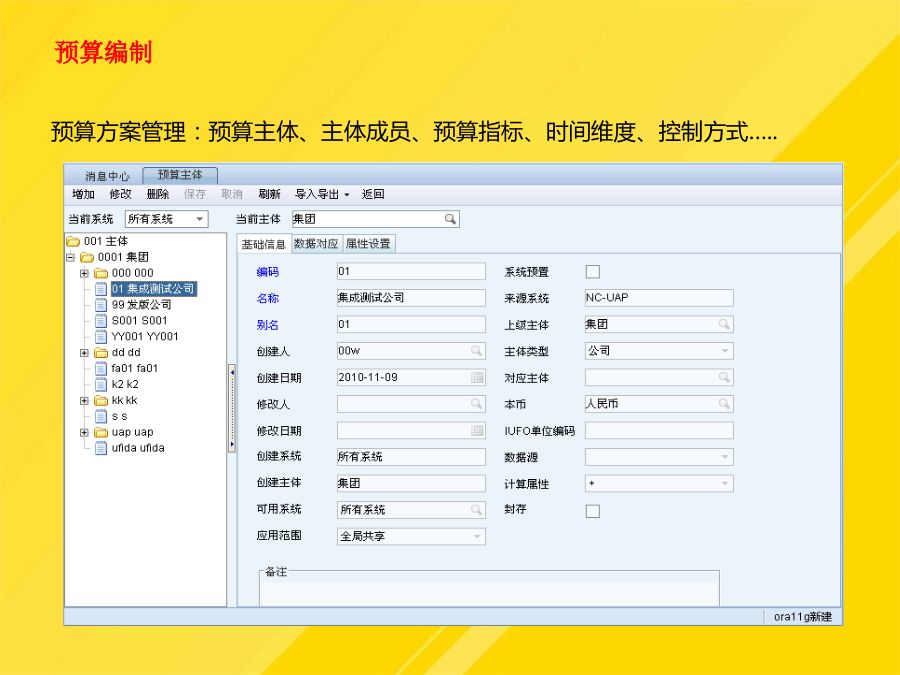Screen dimensions: 900x675
Task: Click the search icon in 当前主体 field
Action: click(x=450, y=219)
